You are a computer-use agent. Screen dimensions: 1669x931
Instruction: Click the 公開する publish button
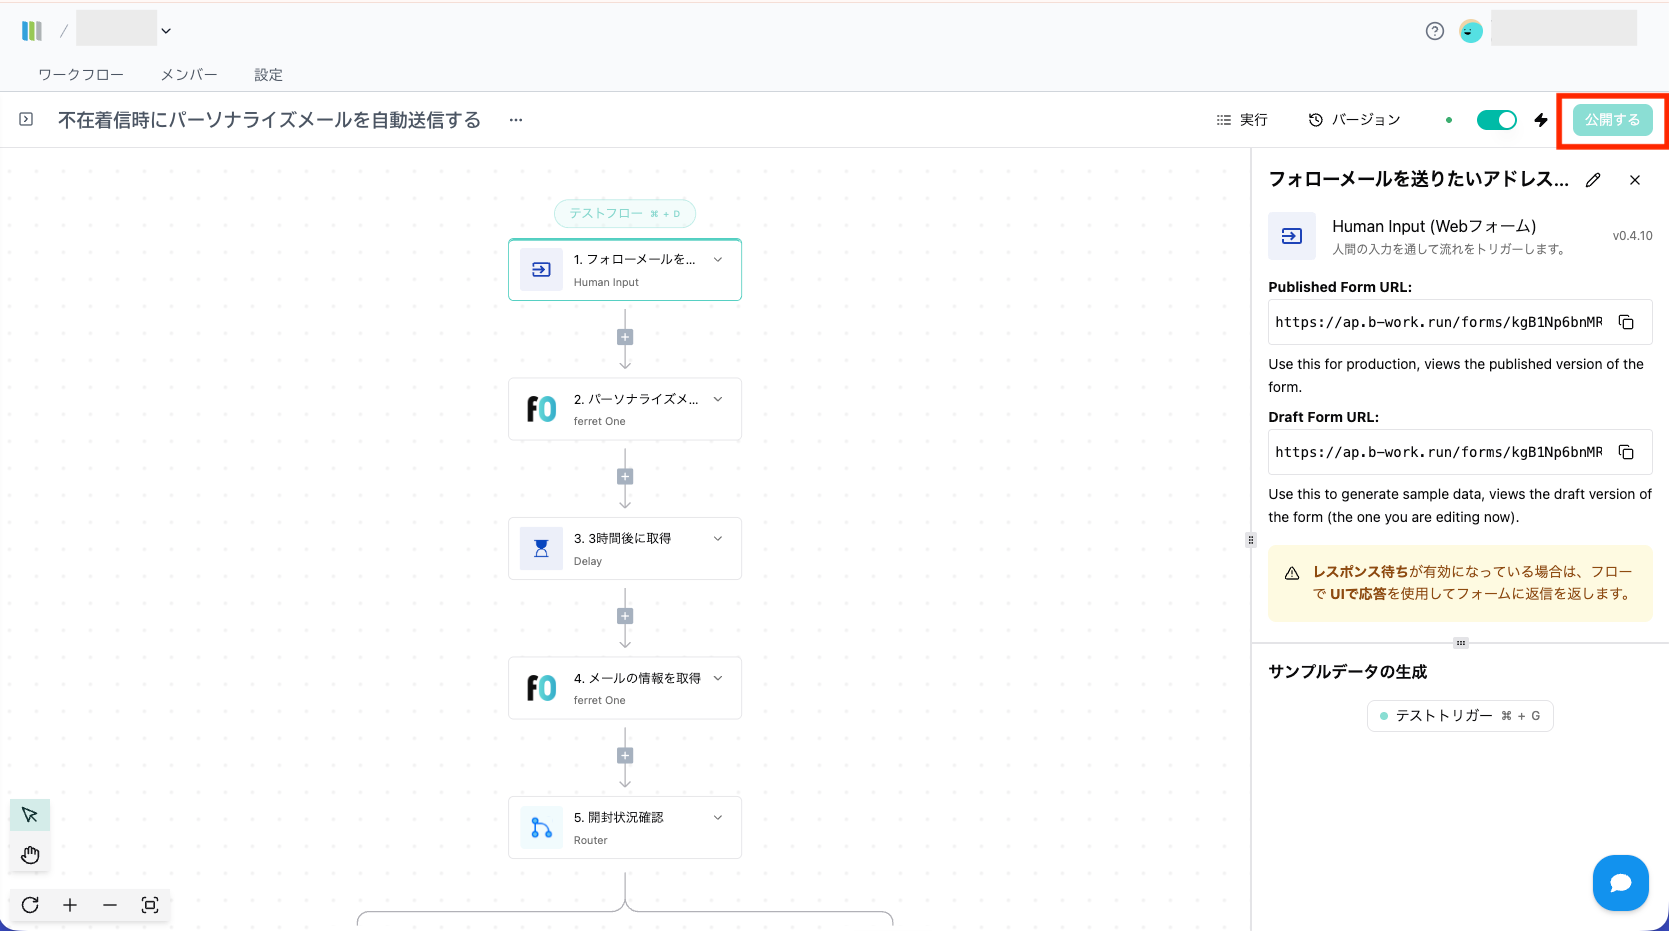(x=1612, y=120)
